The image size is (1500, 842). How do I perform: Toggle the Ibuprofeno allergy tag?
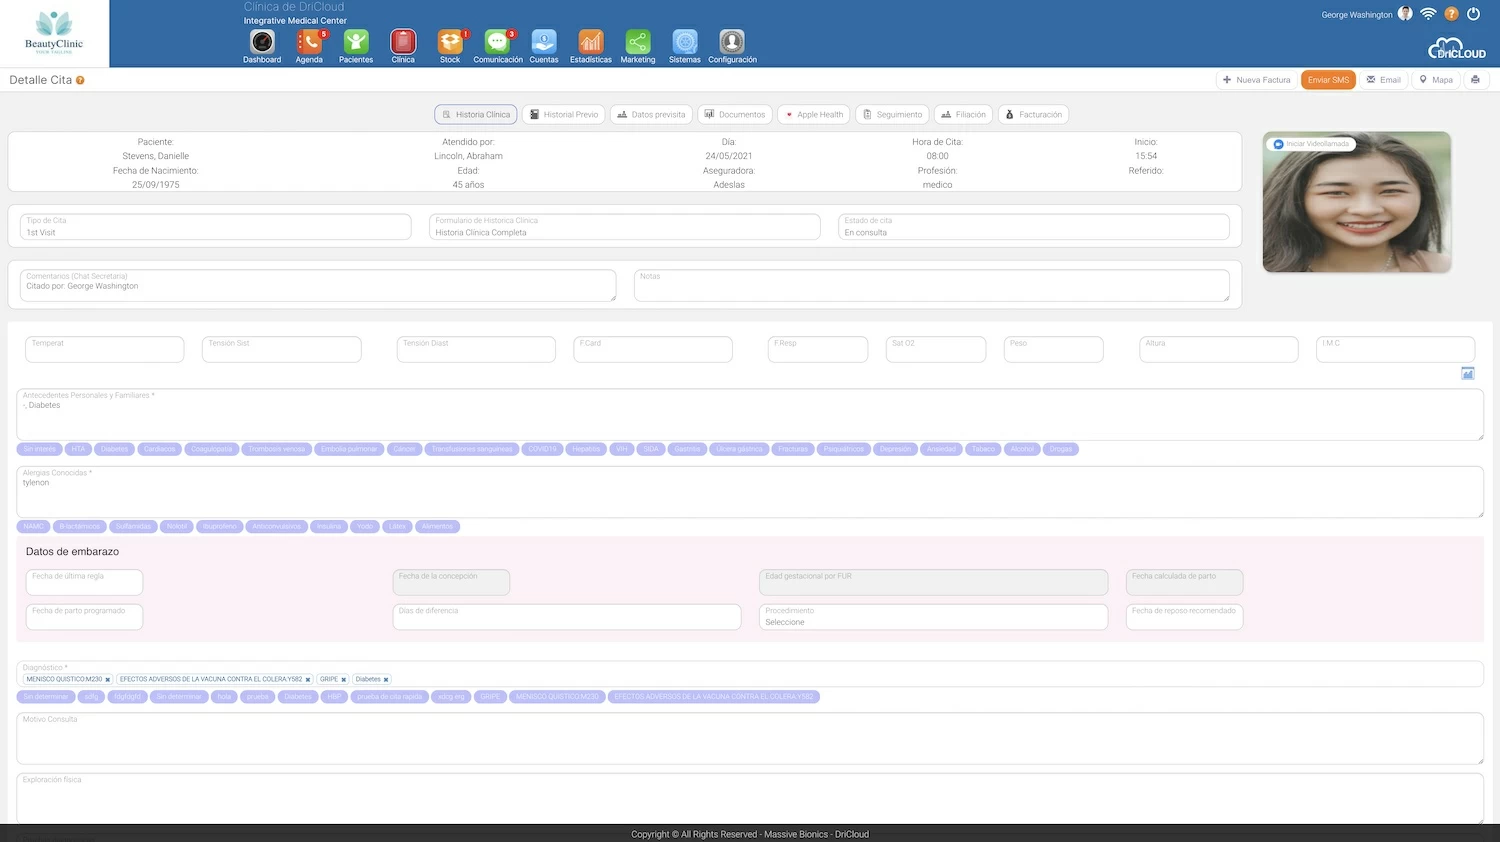[x=219, y=526]
